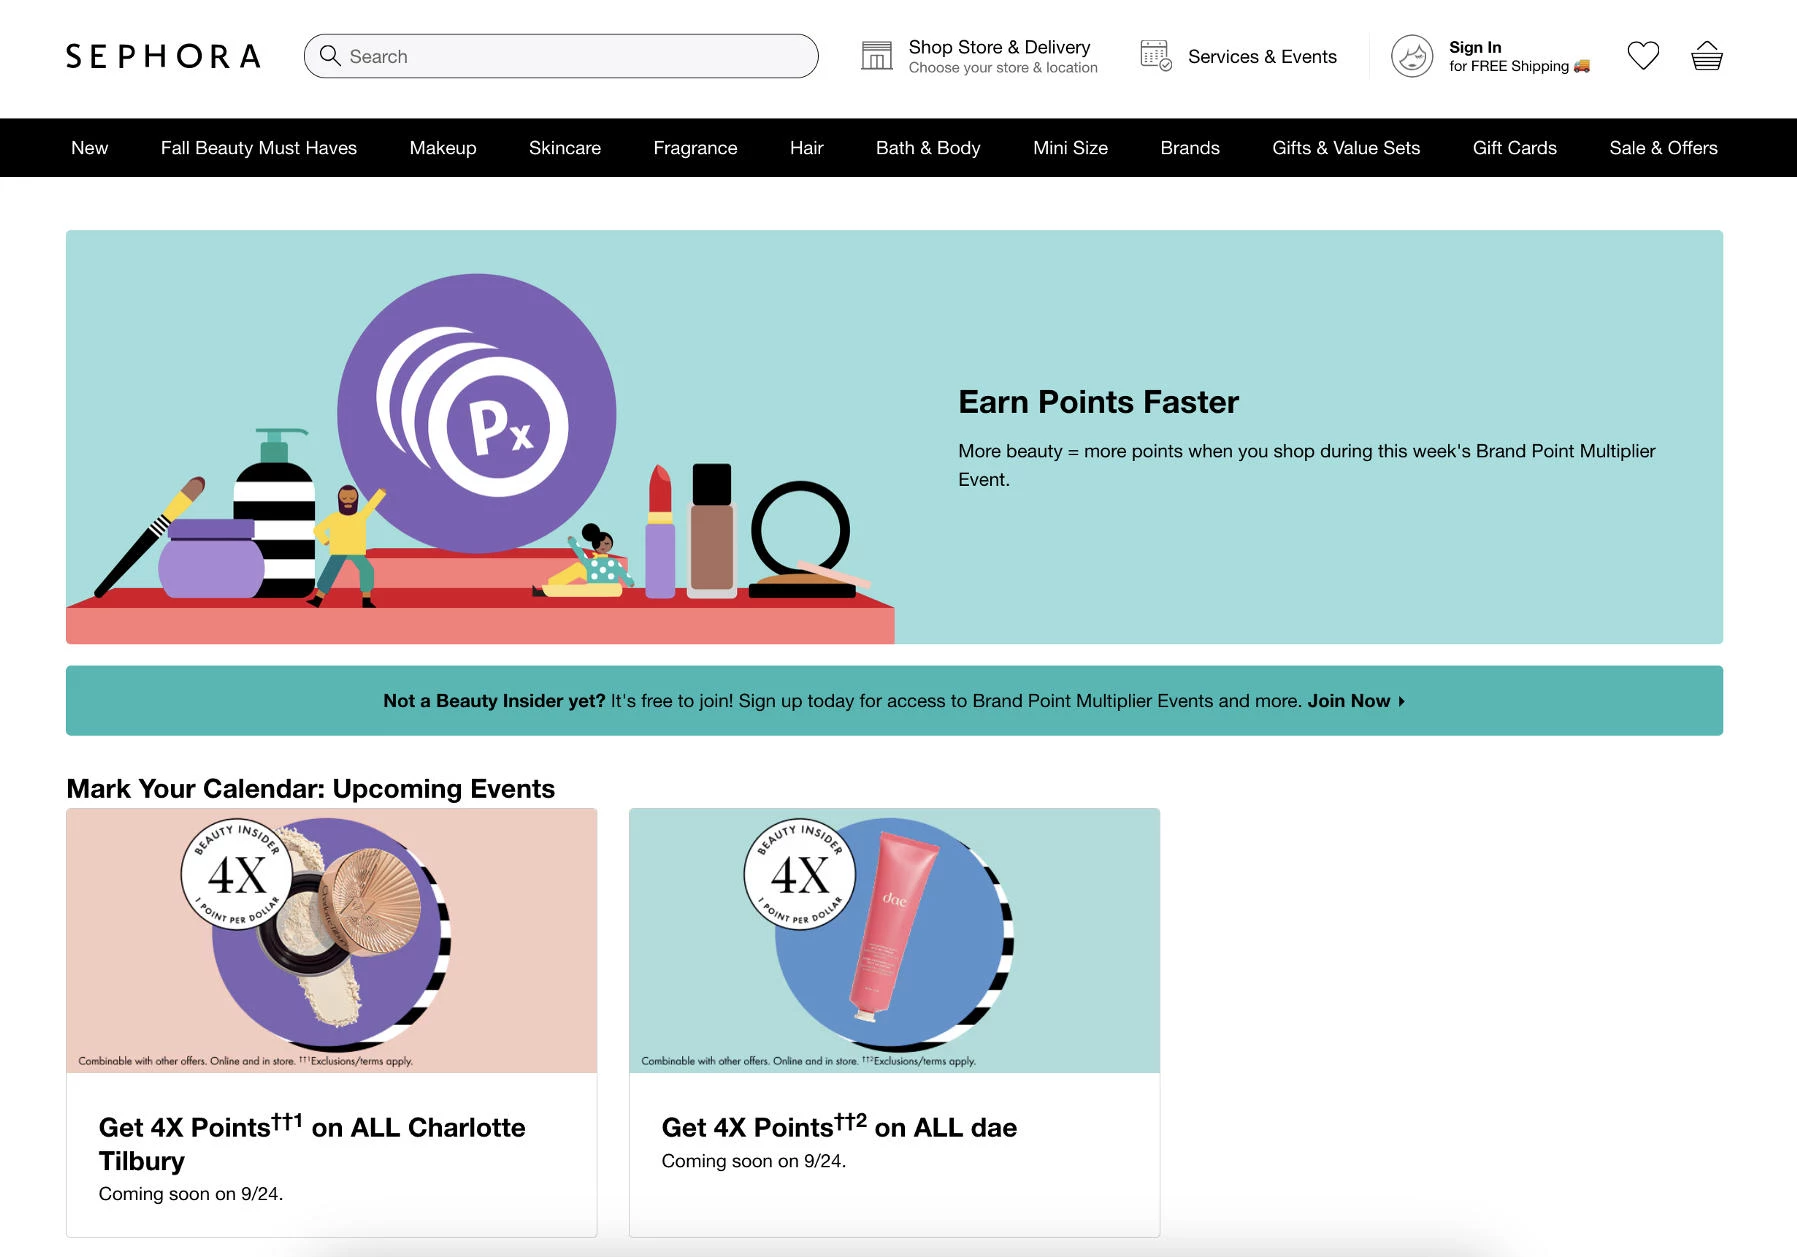
Task: Click Mark Your Calendar: Upcoming Events heading
Action: pyautogui.click(x=310, y=789)
